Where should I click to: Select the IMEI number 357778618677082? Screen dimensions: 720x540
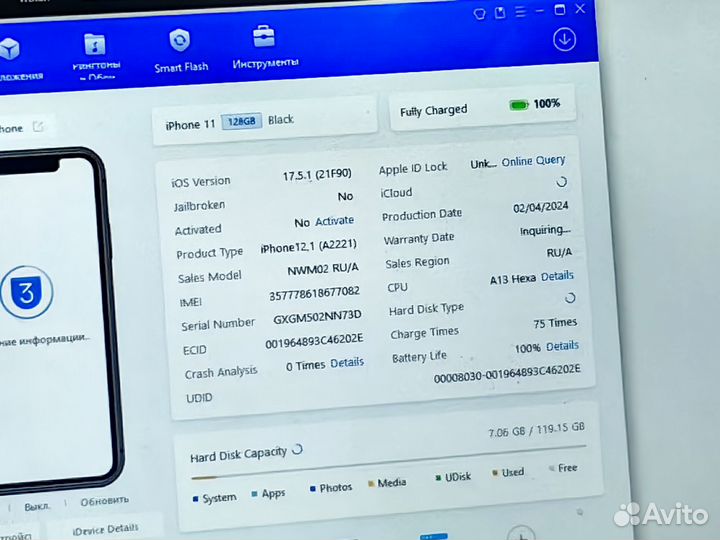coord(314,293)
